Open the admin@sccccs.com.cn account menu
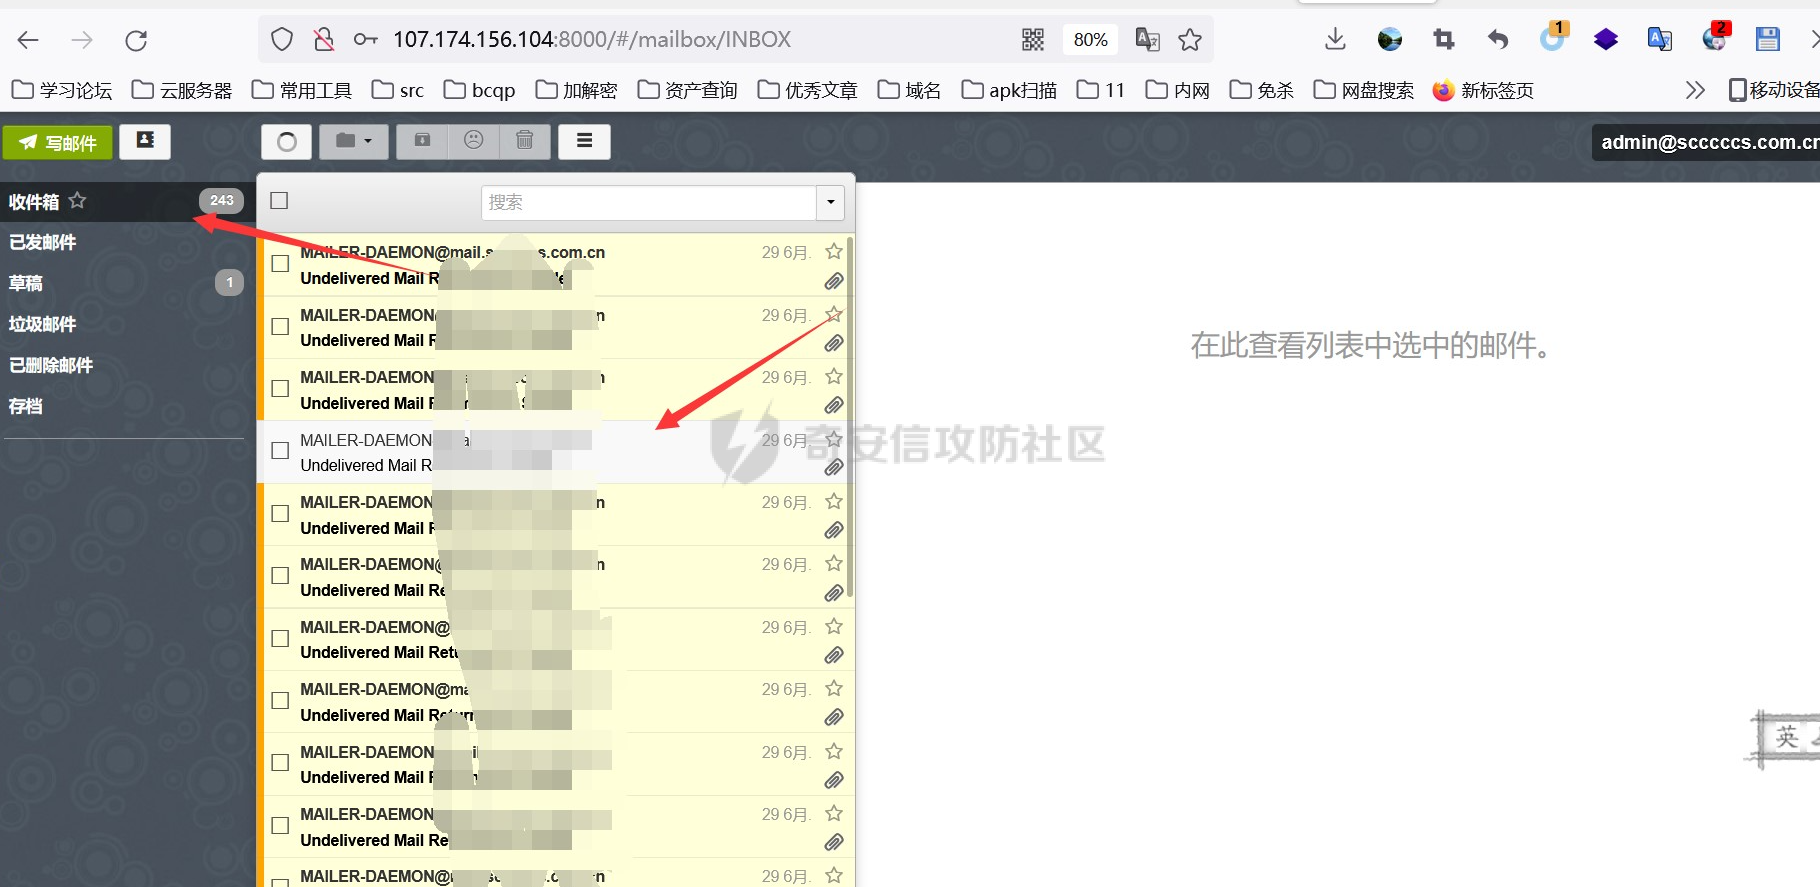The height and width of the screenshot is (887, 1820). [x=1706, y=142]
